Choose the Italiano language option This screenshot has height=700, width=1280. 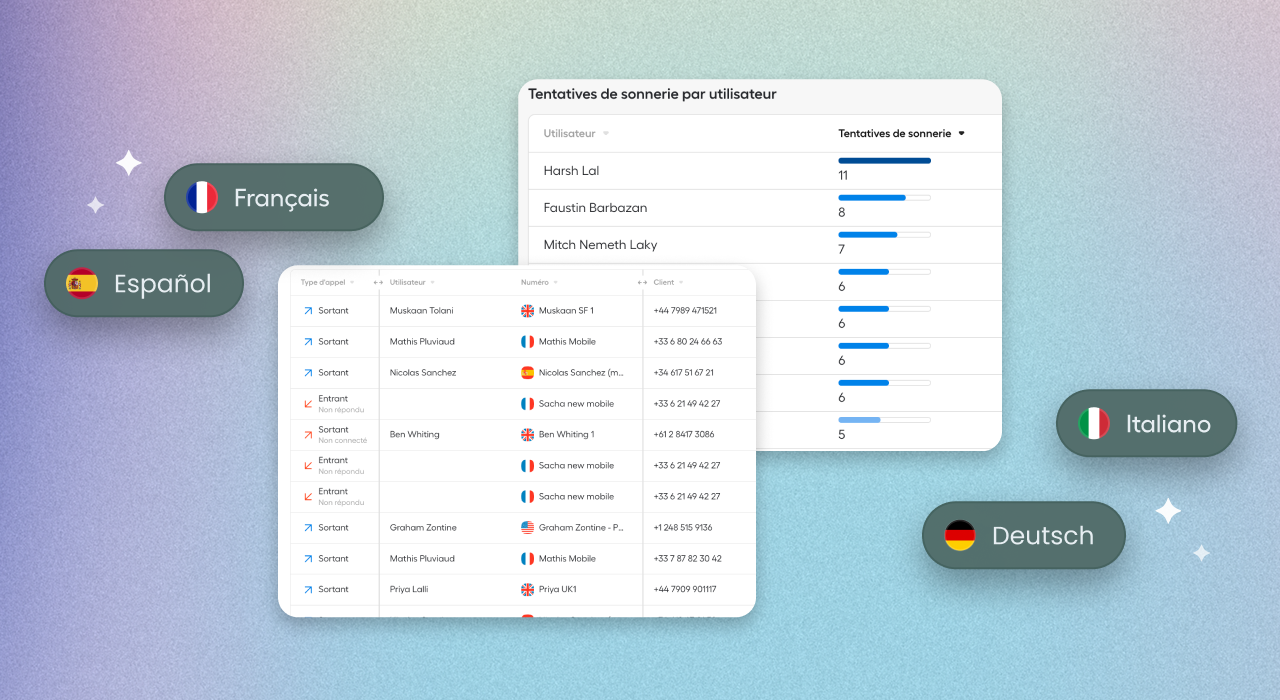(1147, 423)
